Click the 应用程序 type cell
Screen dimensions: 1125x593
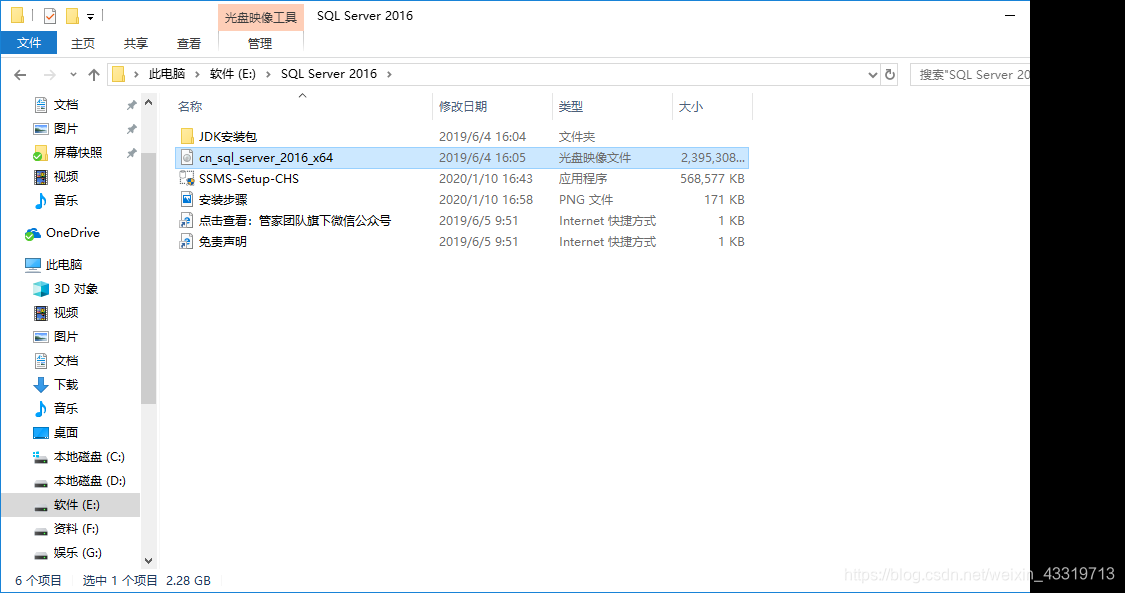(583, 179)
